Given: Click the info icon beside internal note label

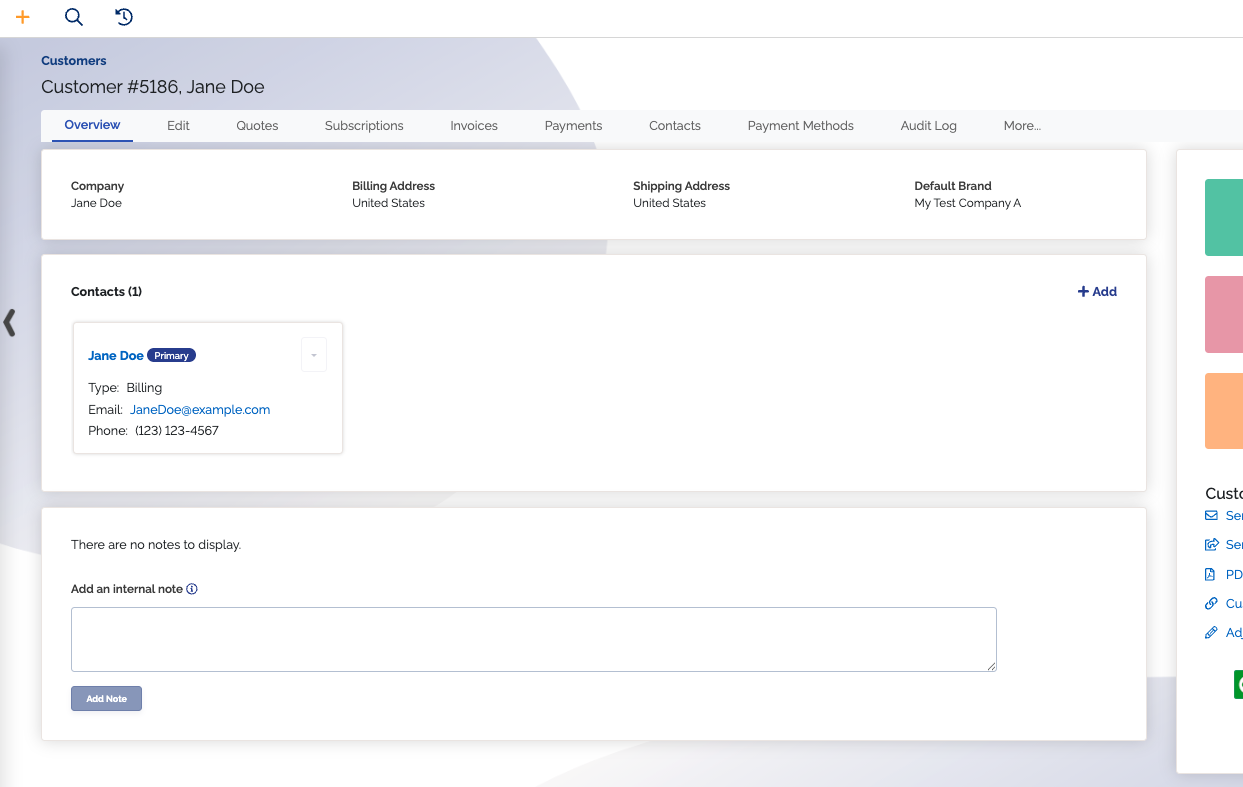Looking at the screenshot, I should click(x=192, y=589).
